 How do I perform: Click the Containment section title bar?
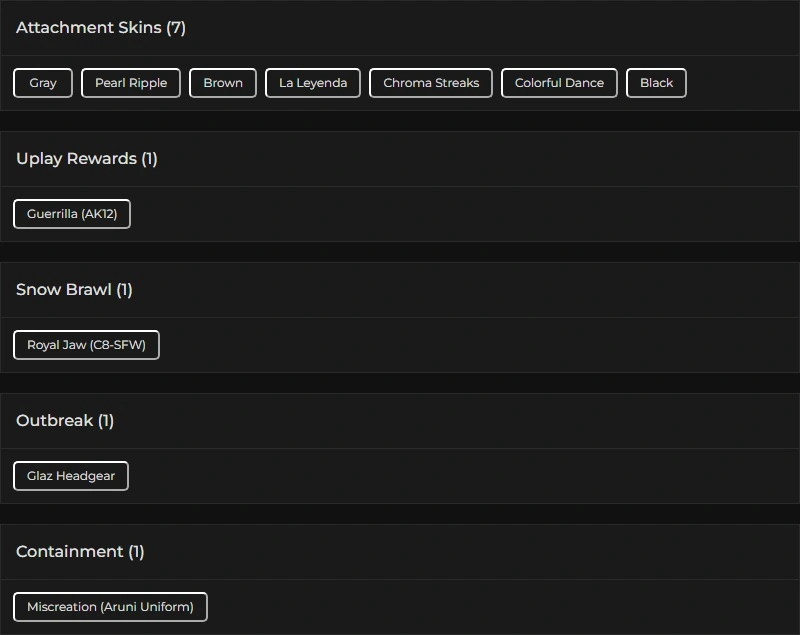coord(400,552)
